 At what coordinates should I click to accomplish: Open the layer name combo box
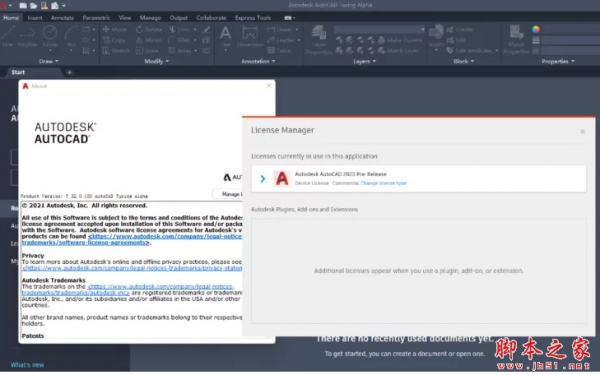(x=380, y=29)
